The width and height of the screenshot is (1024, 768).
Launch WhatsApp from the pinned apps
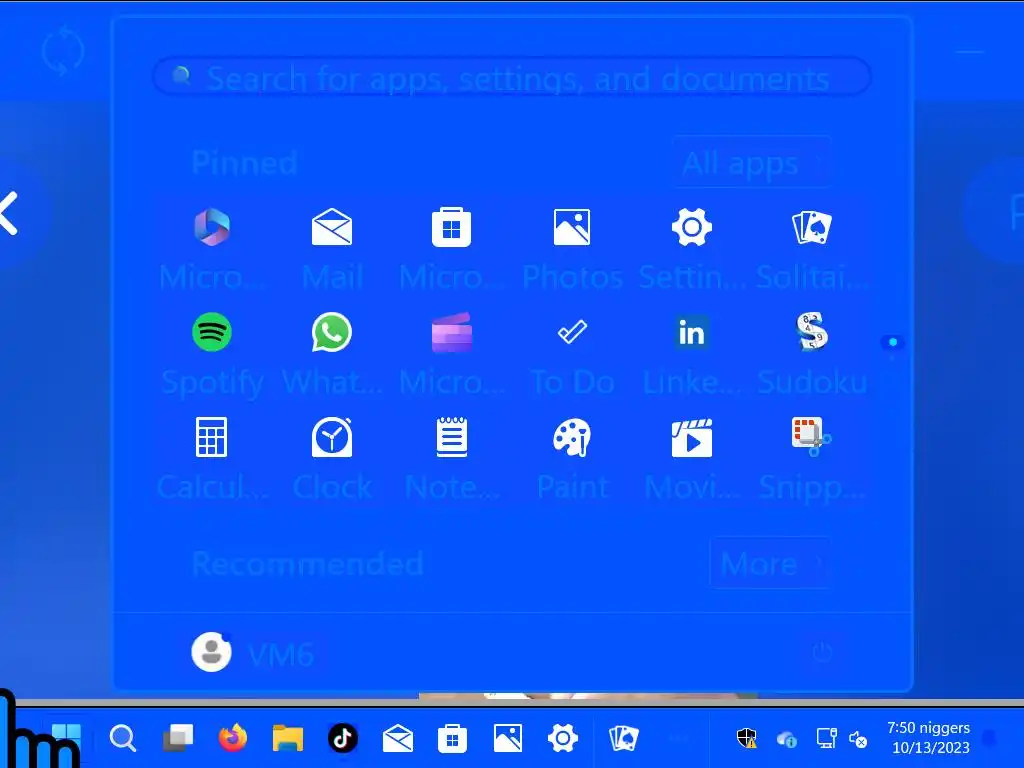(332, 332)
